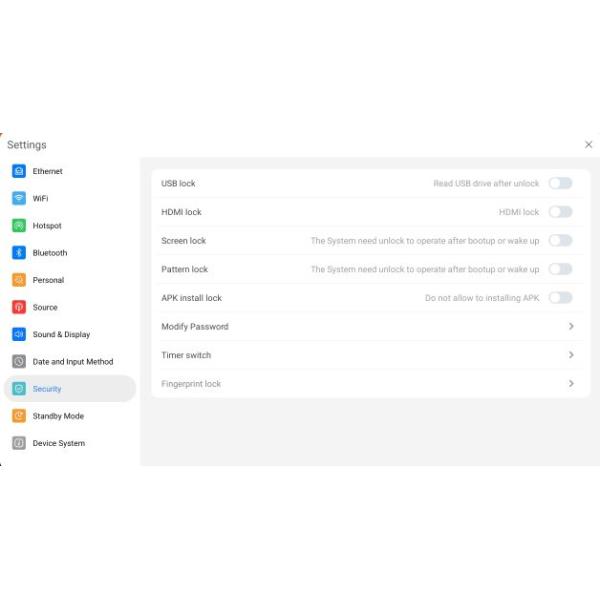Image resolution: width=600 pixels, height=600 pixels.
Task: Open the orange Personal icon
Action: (x=19, y=280)
